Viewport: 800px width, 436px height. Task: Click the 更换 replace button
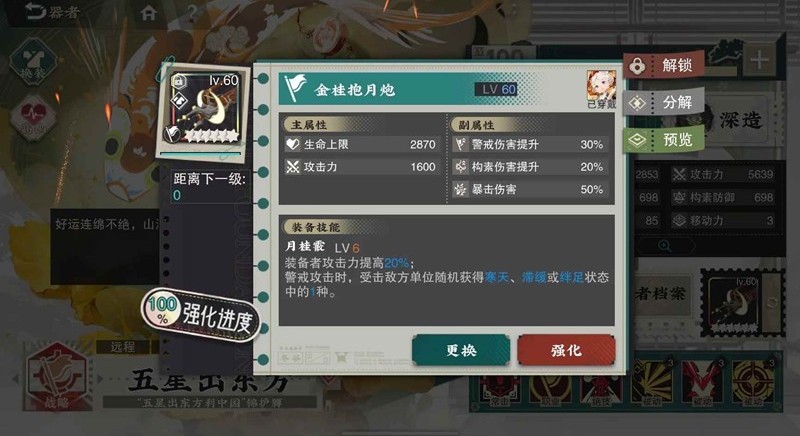click(461, 350)
